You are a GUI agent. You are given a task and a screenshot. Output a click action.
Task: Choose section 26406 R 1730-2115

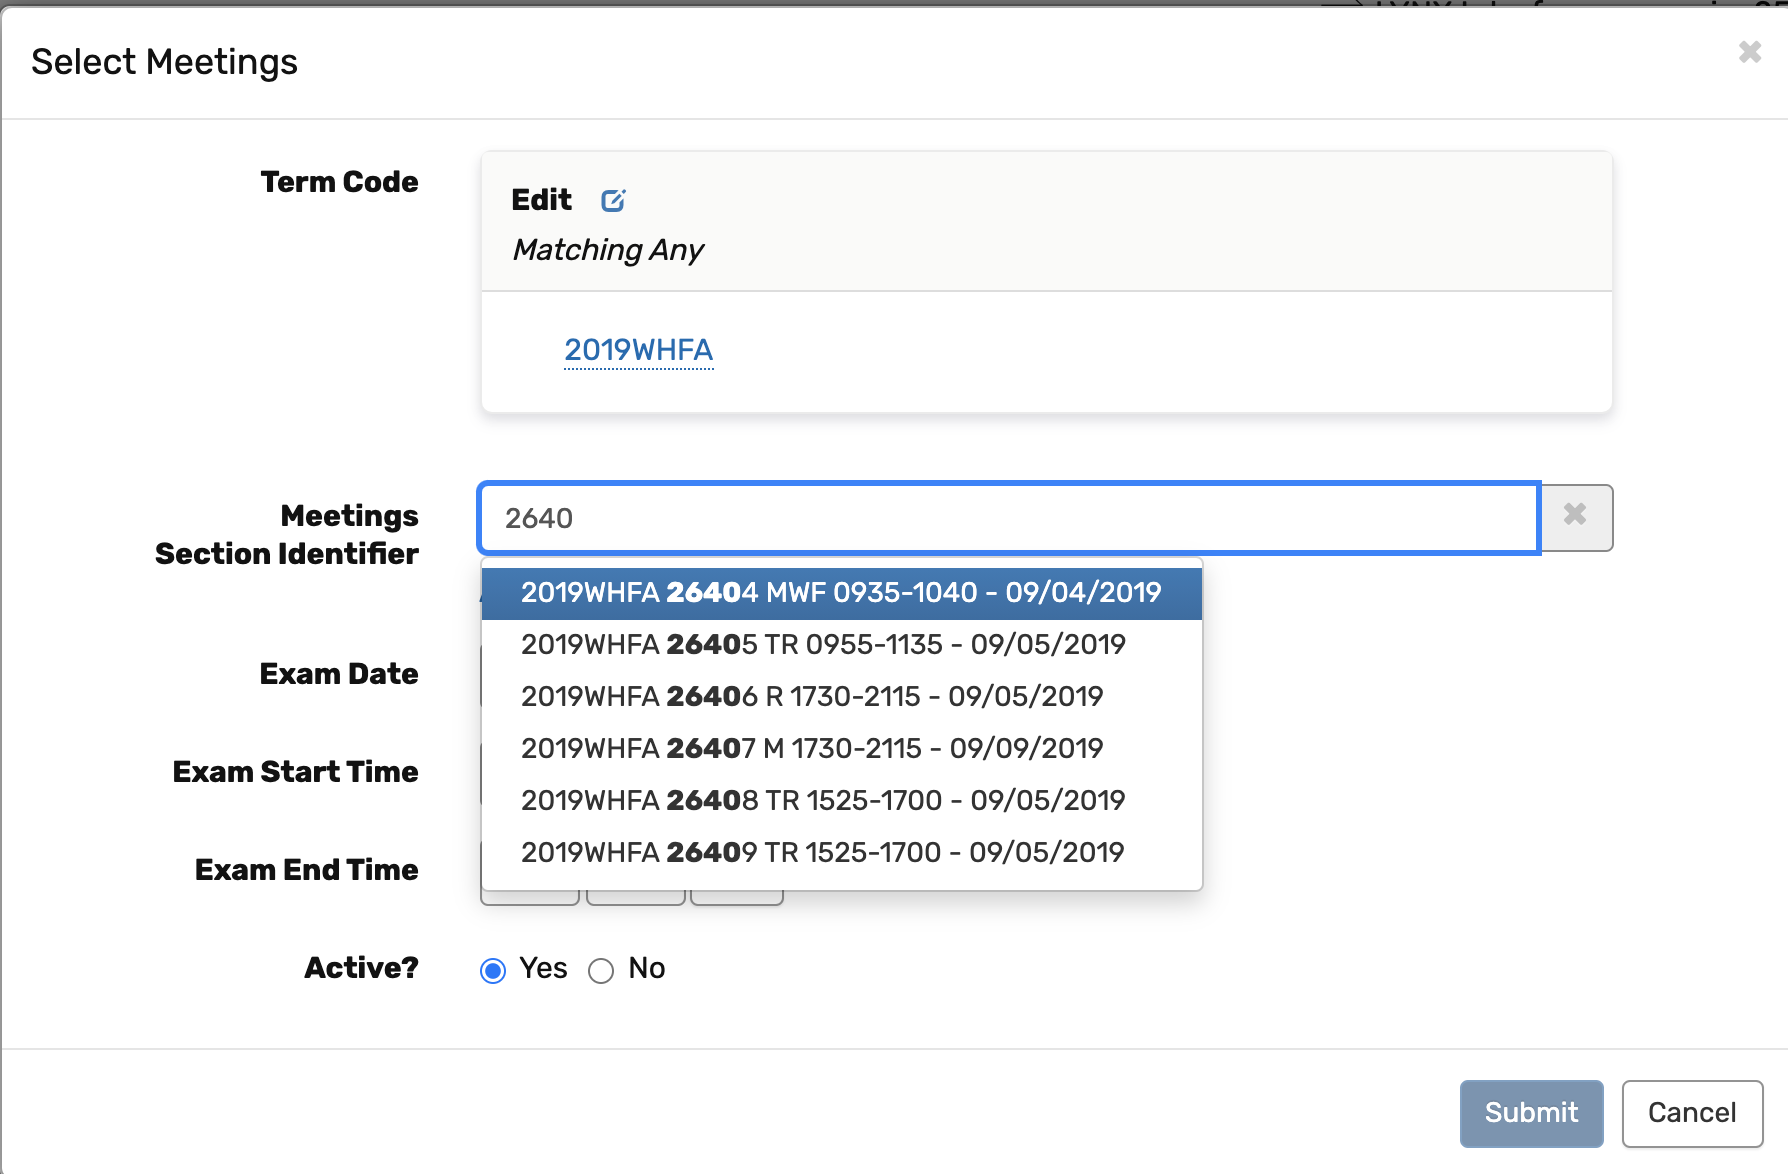coord(811,697)
